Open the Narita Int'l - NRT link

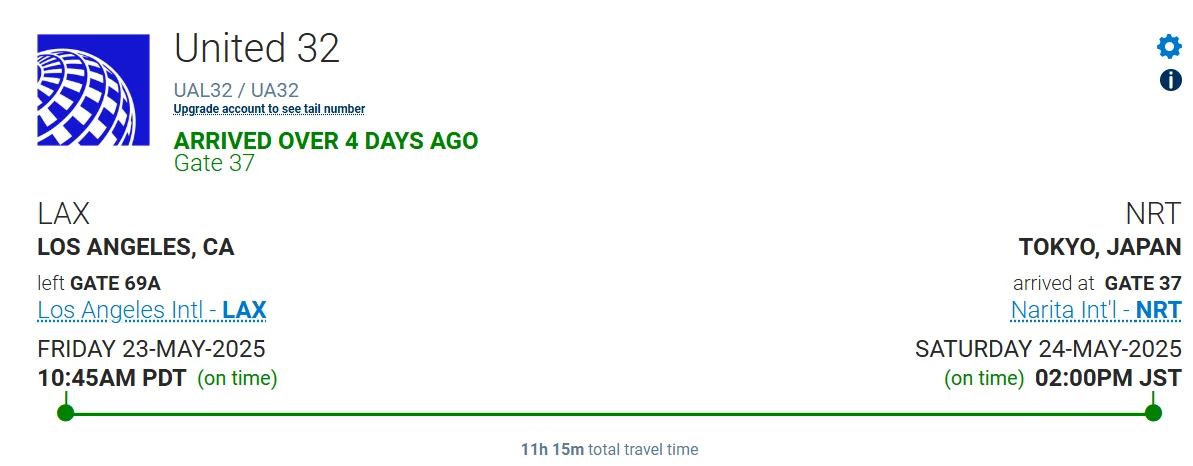(x=1096, y=310)
